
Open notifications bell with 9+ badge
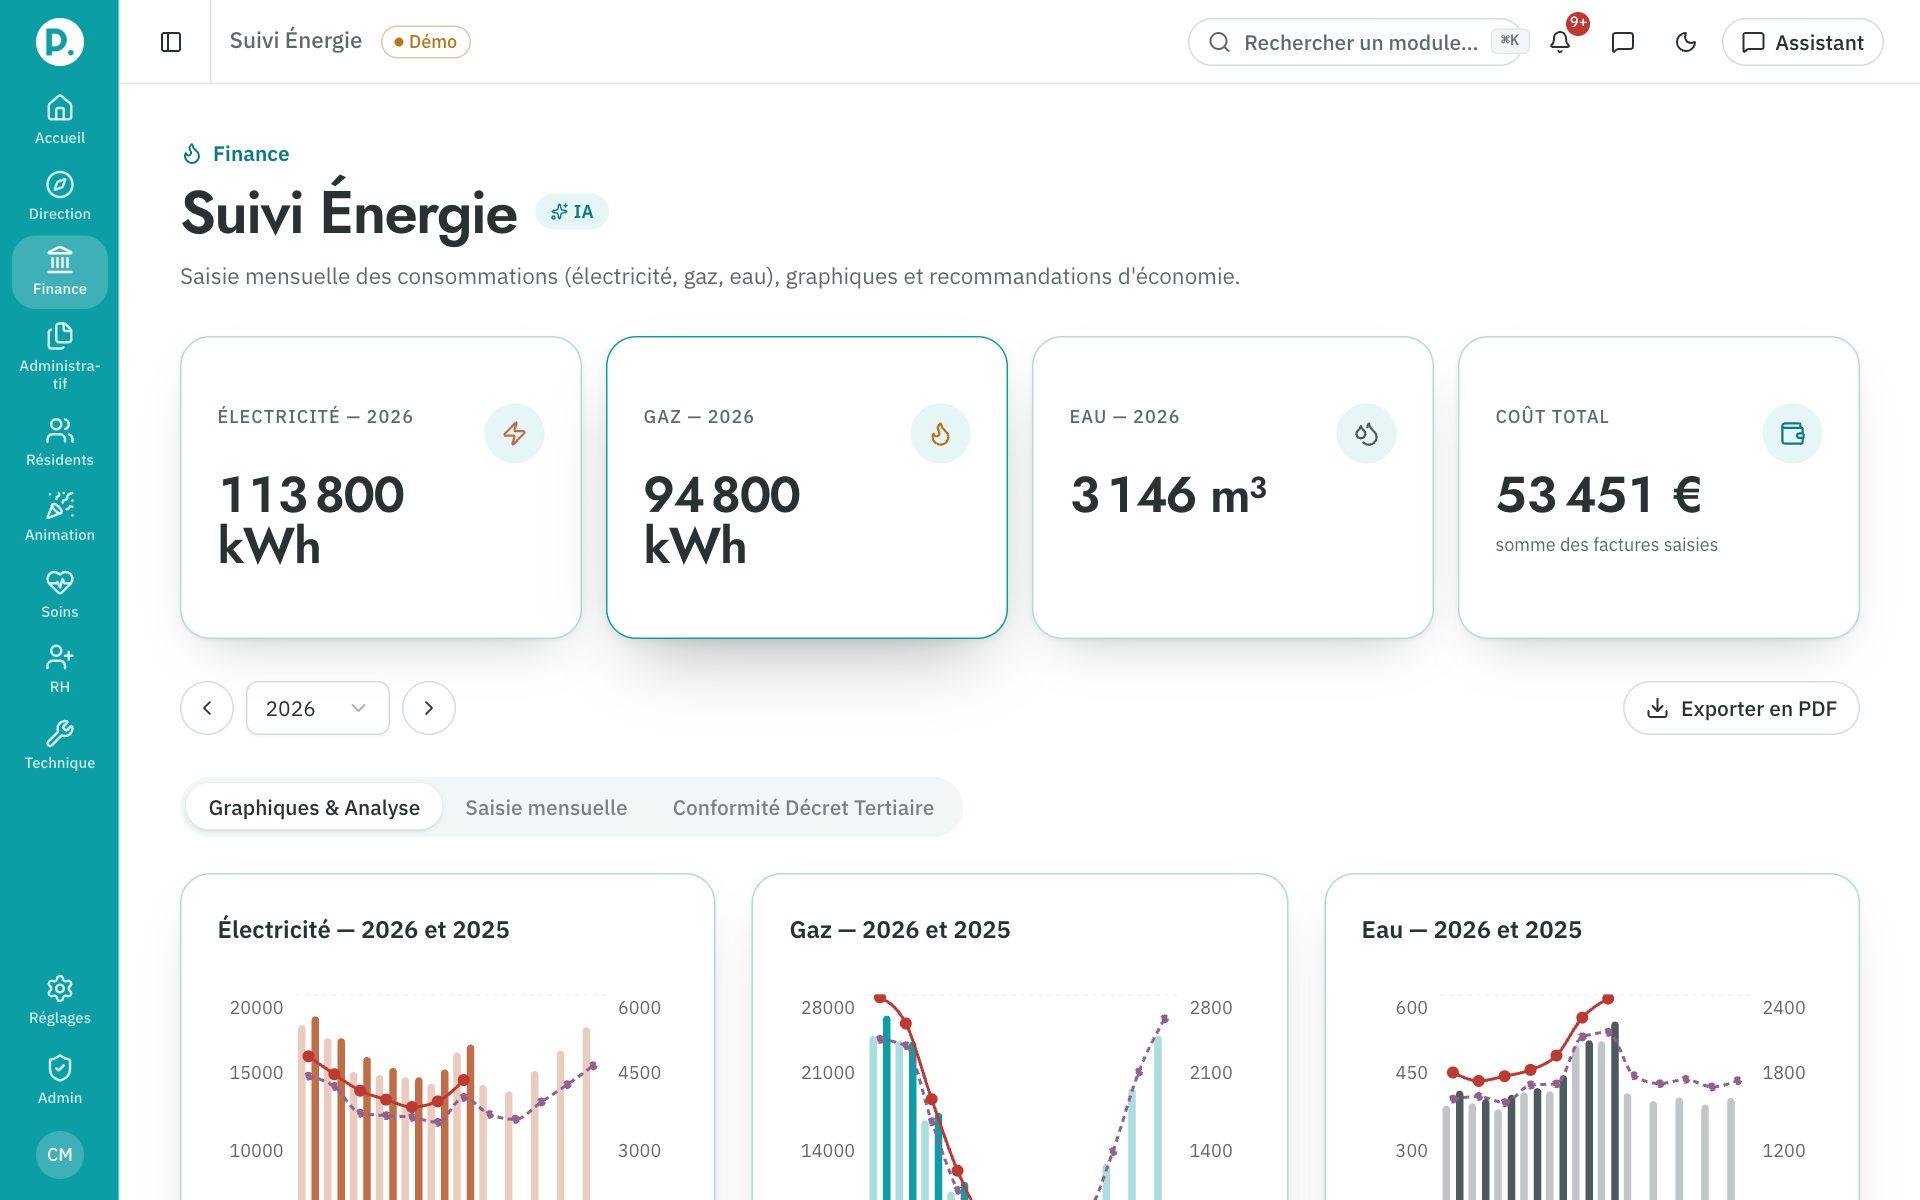[1560, 42]
